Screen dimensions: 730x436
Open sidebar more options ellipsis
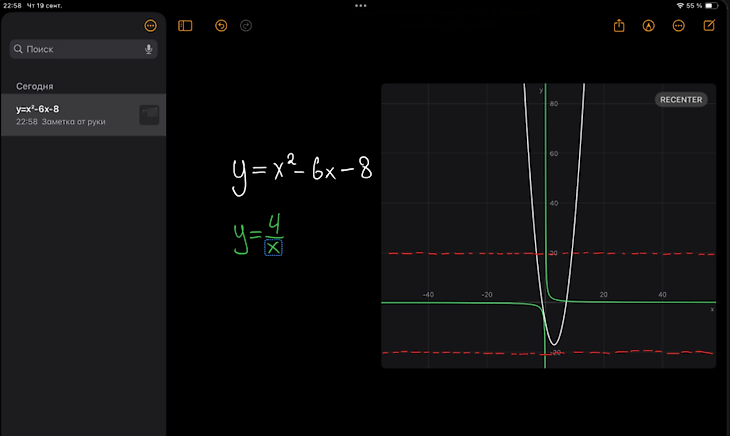coord(150,26)
